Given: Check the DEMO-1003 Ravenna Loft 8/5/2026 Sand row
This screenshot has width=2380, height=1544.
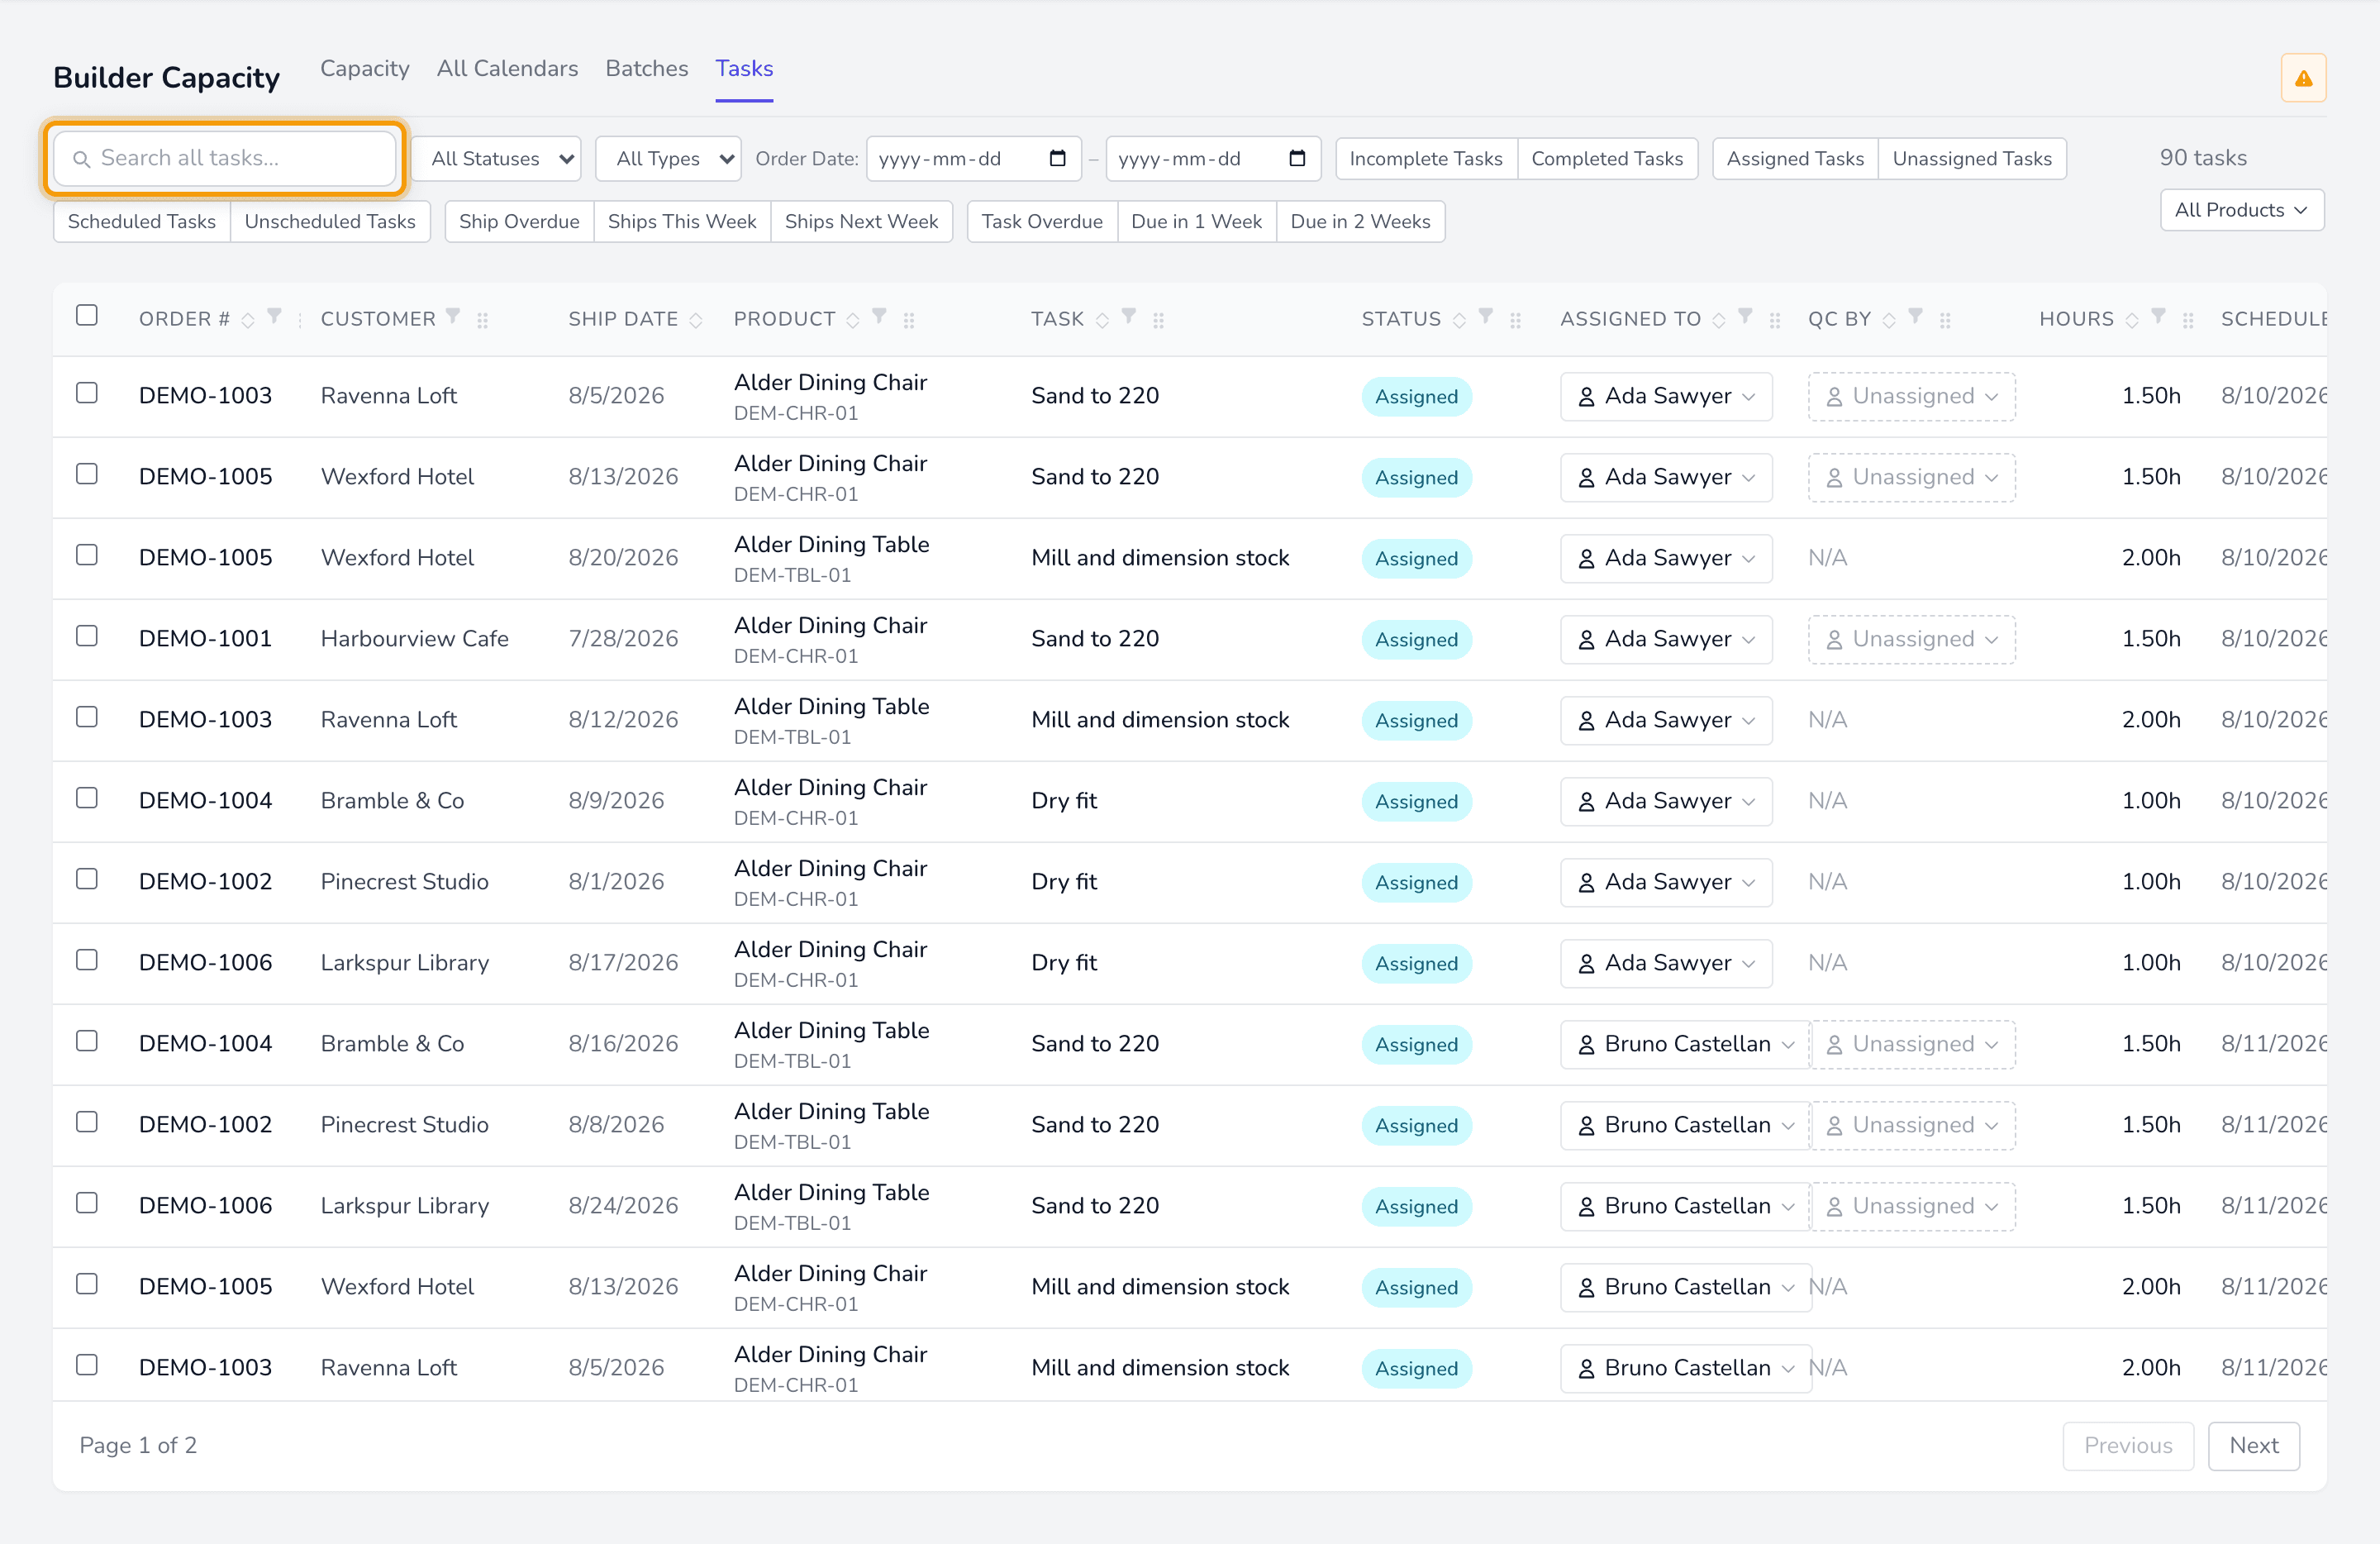Looking at the screenshot, I should (87, 393).
